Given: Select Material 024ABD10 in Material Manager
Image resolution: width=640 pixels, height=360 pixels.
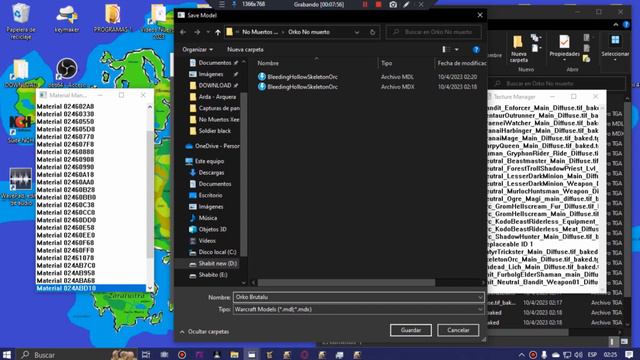Looking at the screenshot, I should coord(91,289).
